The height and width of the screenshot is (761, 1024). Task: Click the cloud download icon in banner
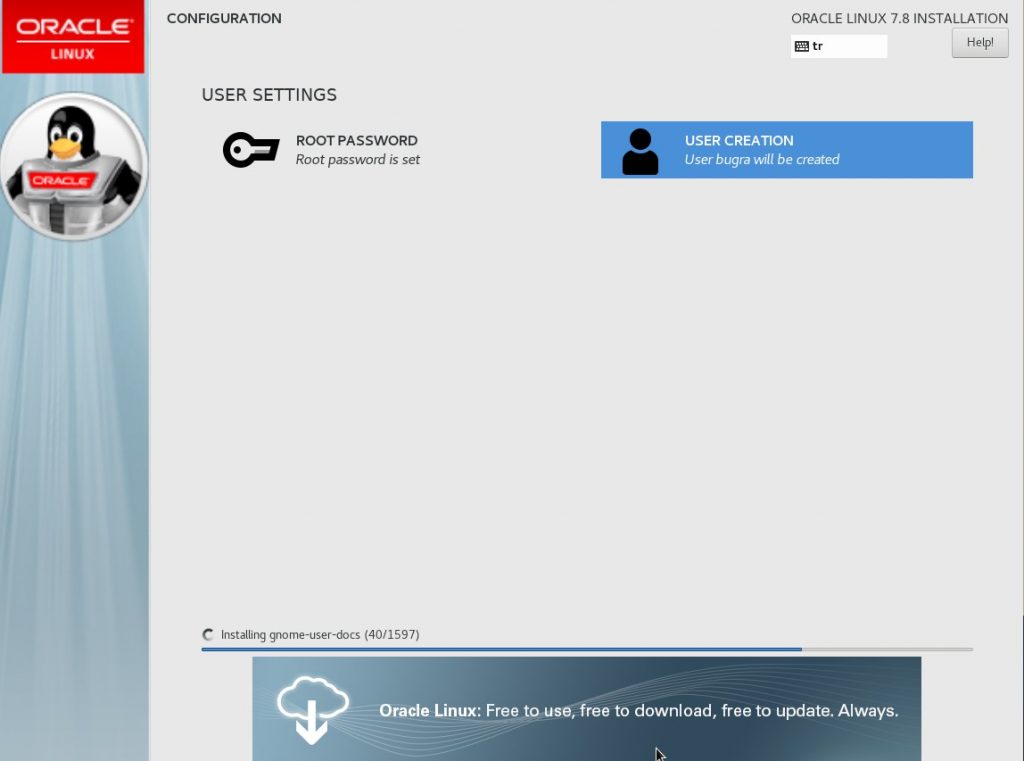312,710
